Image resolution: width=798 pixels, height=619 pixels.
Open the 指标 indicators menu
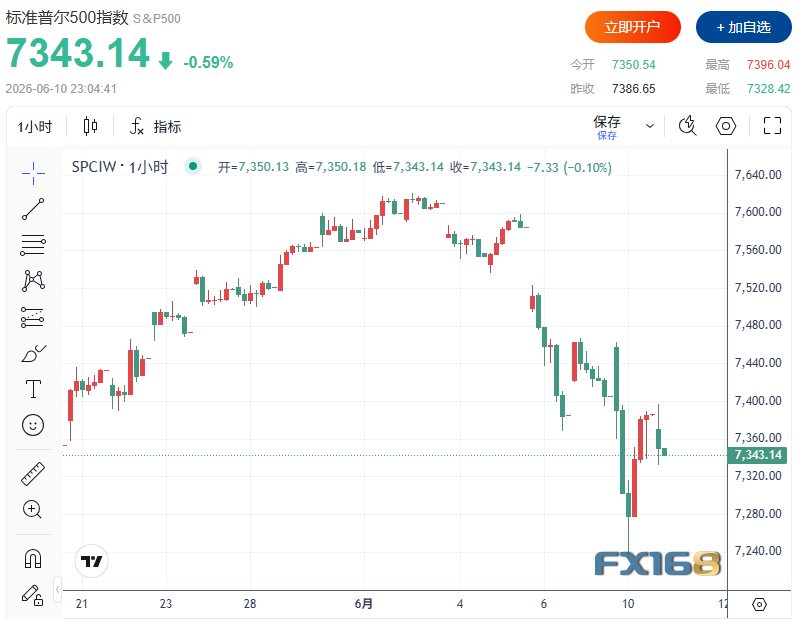click(156, 126)
